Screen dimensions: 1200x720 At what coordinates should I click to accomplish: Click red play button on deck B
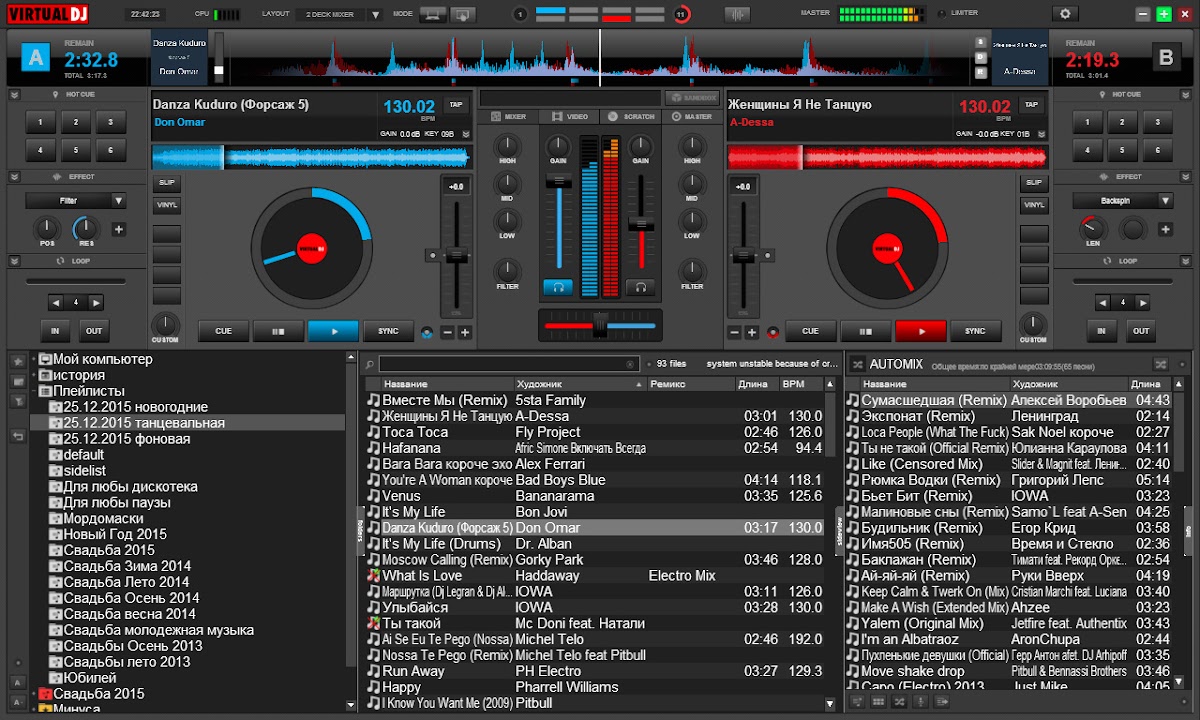pyautogui.click(x=921, y=331)
